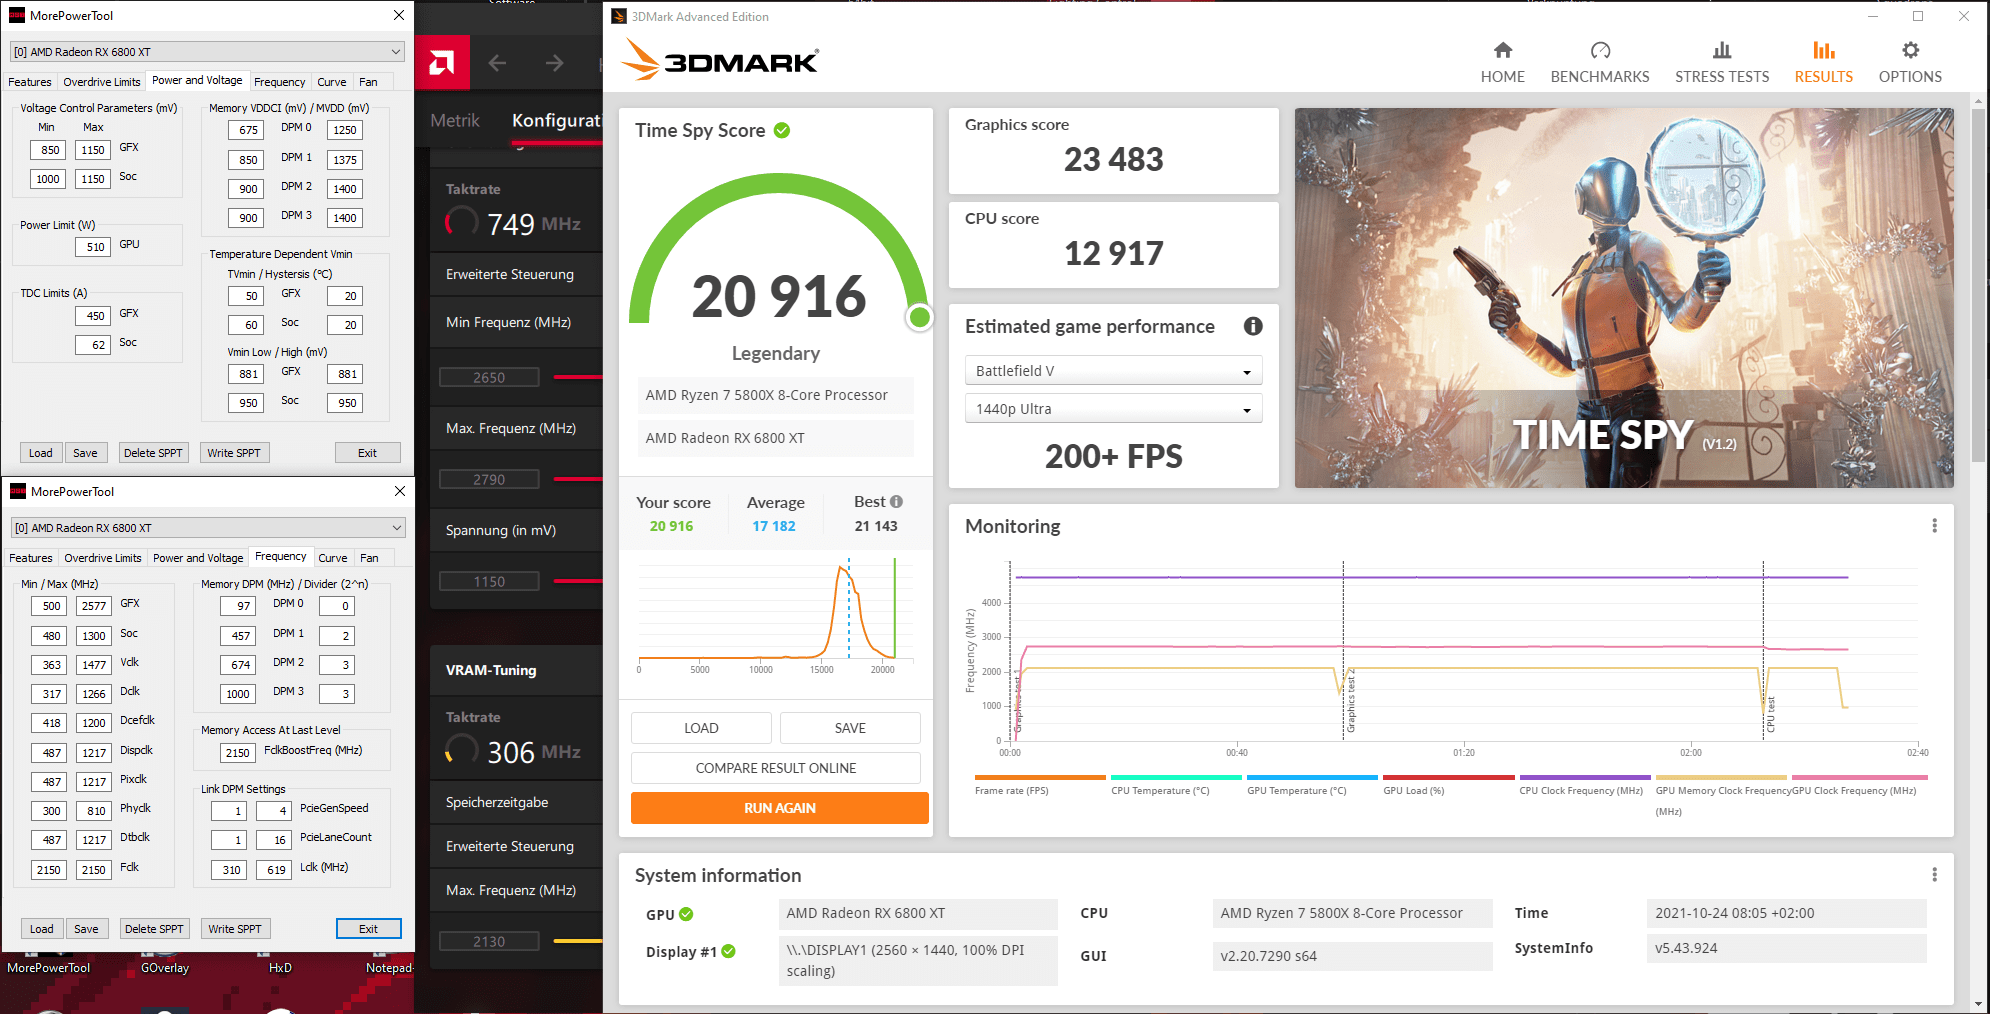Click the Spannung value box showing 1150

pyautogui.click(x=489, y=582)
